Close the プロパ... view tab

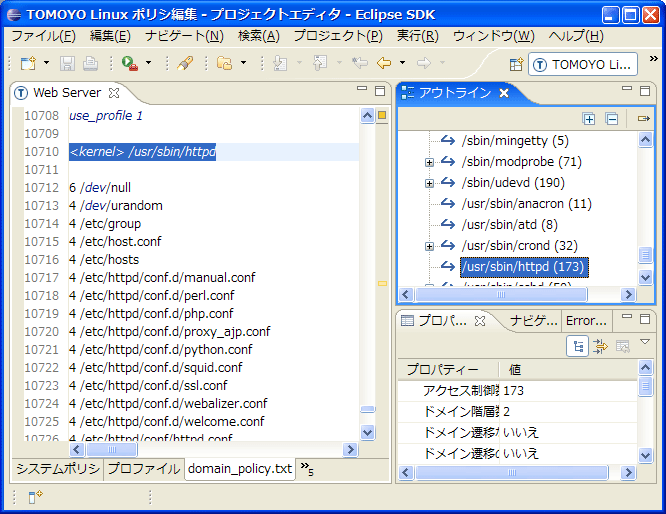coord(480,321)
